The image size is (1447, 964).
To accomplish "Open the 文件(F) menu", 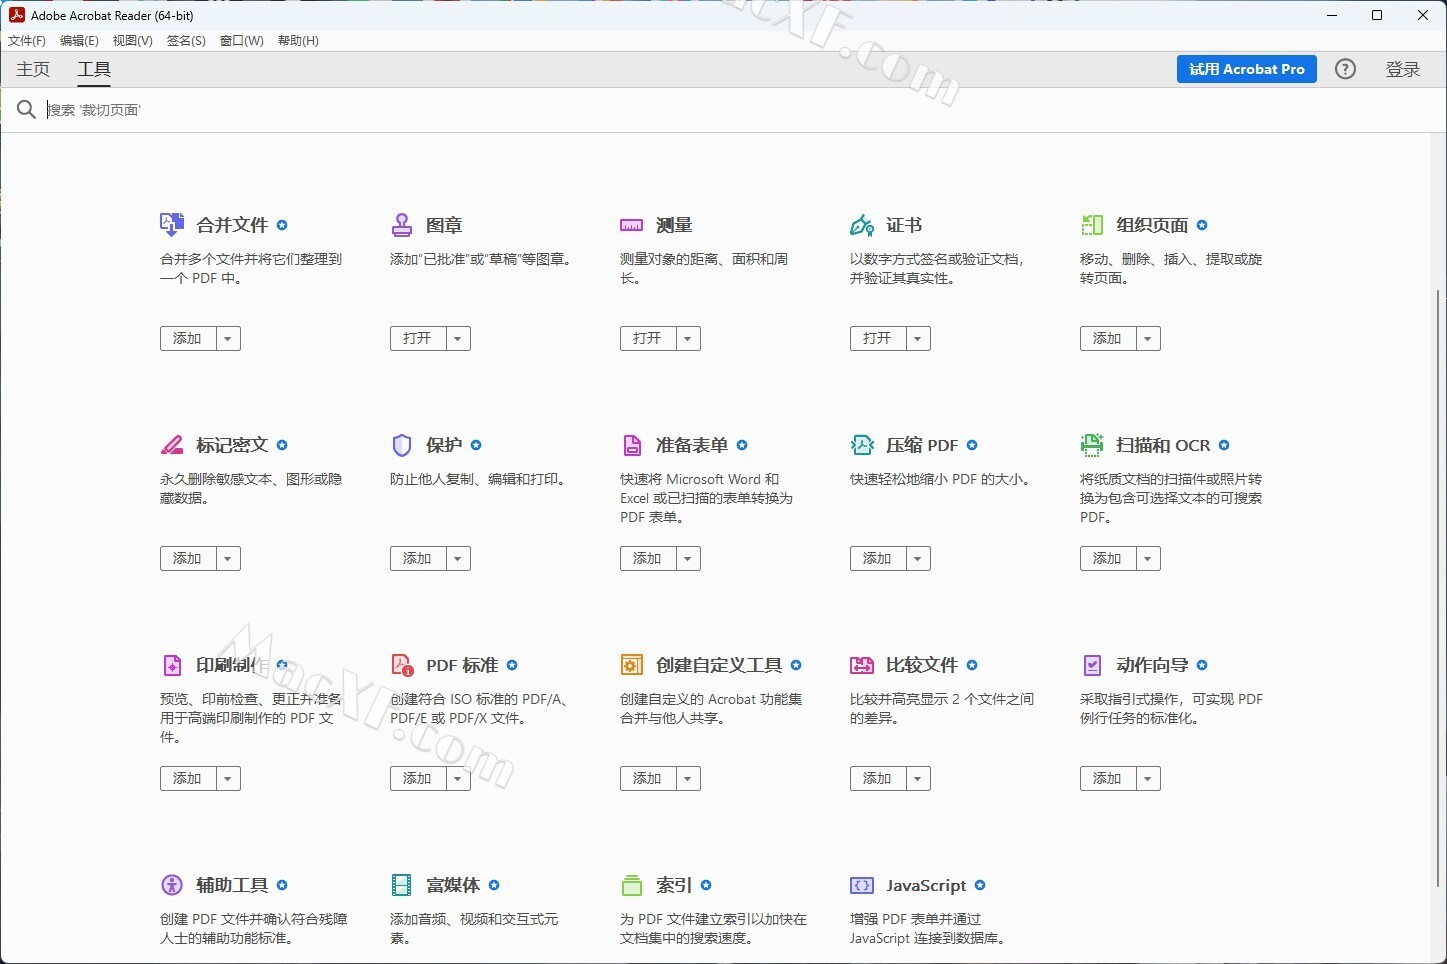I will click(x=27, y=41).
